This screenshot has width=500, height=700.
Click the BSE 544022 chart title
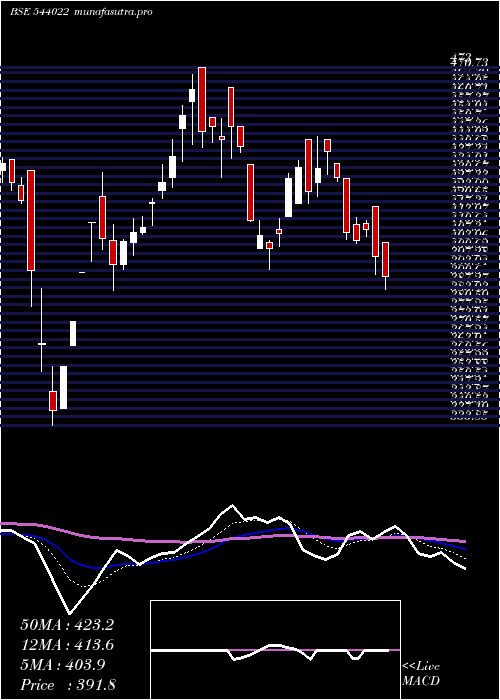(x=81, y=12)
